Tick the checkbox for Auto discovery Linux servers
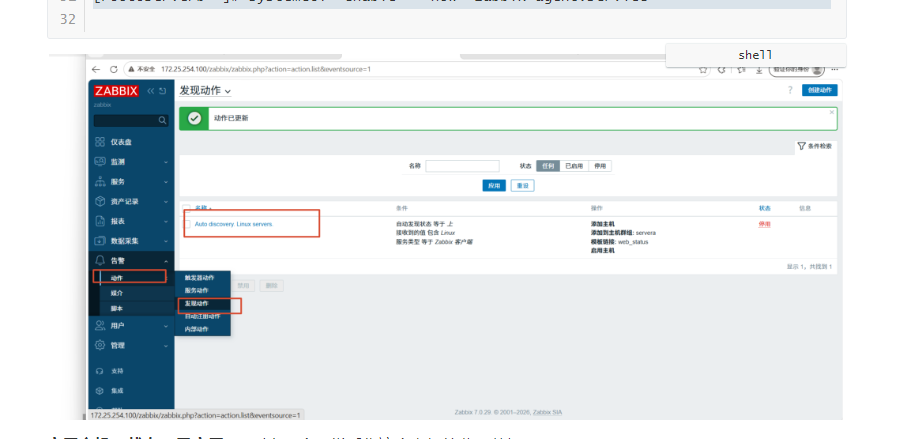 point(187,224)
